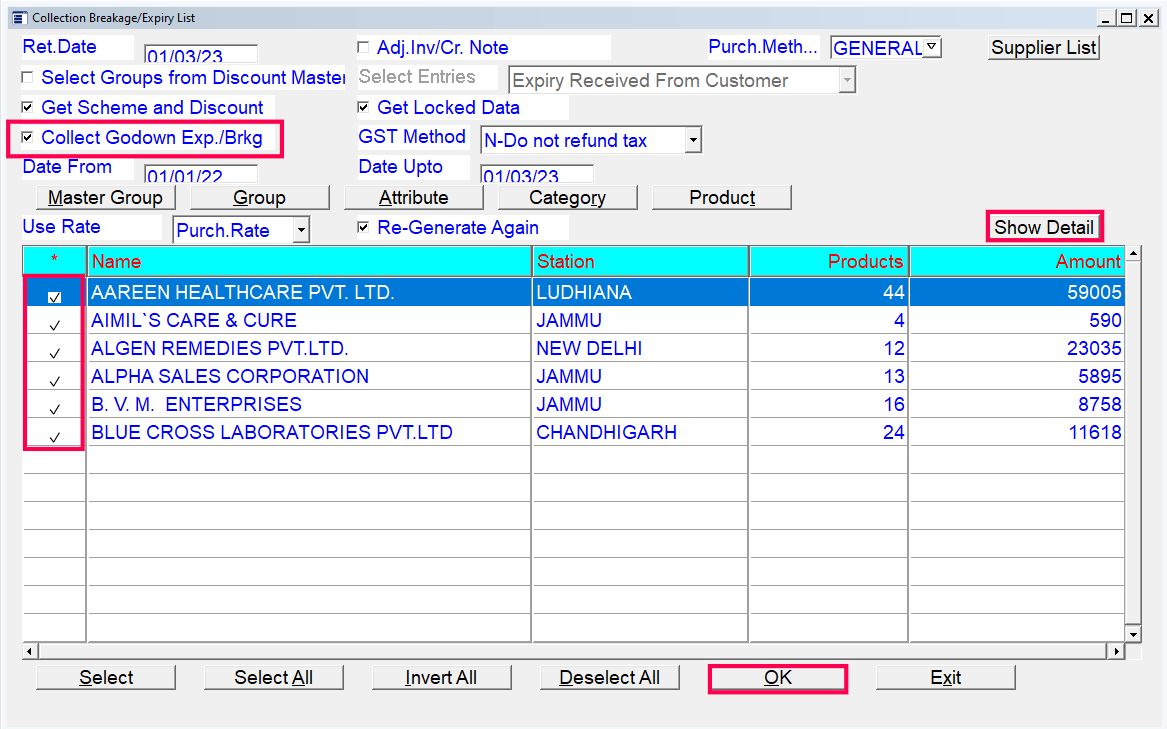Click the Invert All button
The width and height of the screenshot is (1167, 729).
441,677
